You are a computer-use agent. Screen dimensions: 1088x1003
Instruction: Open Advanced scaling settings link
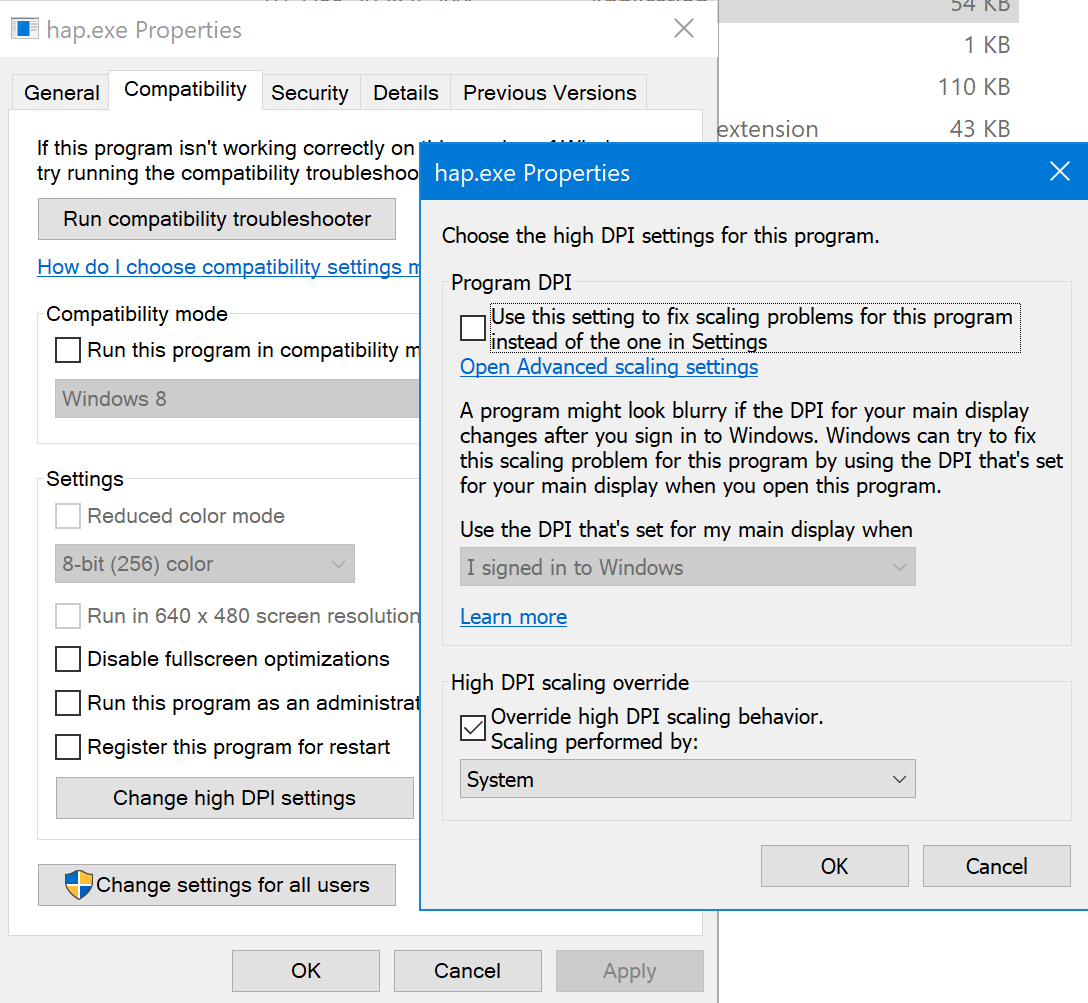(x=609, y=367)
